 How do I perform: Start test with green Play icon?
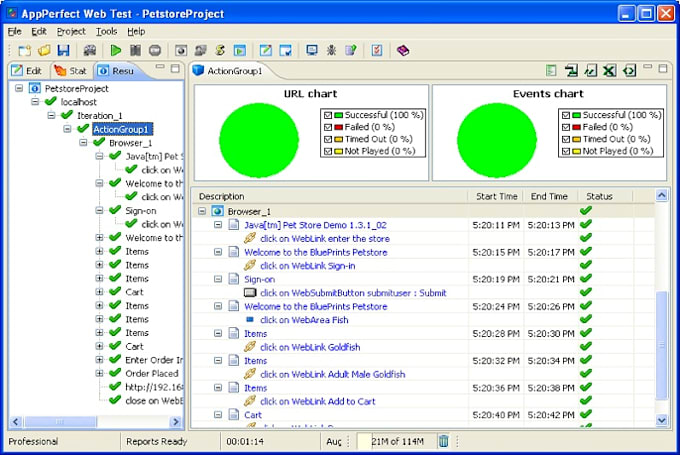tap(115, 50)
